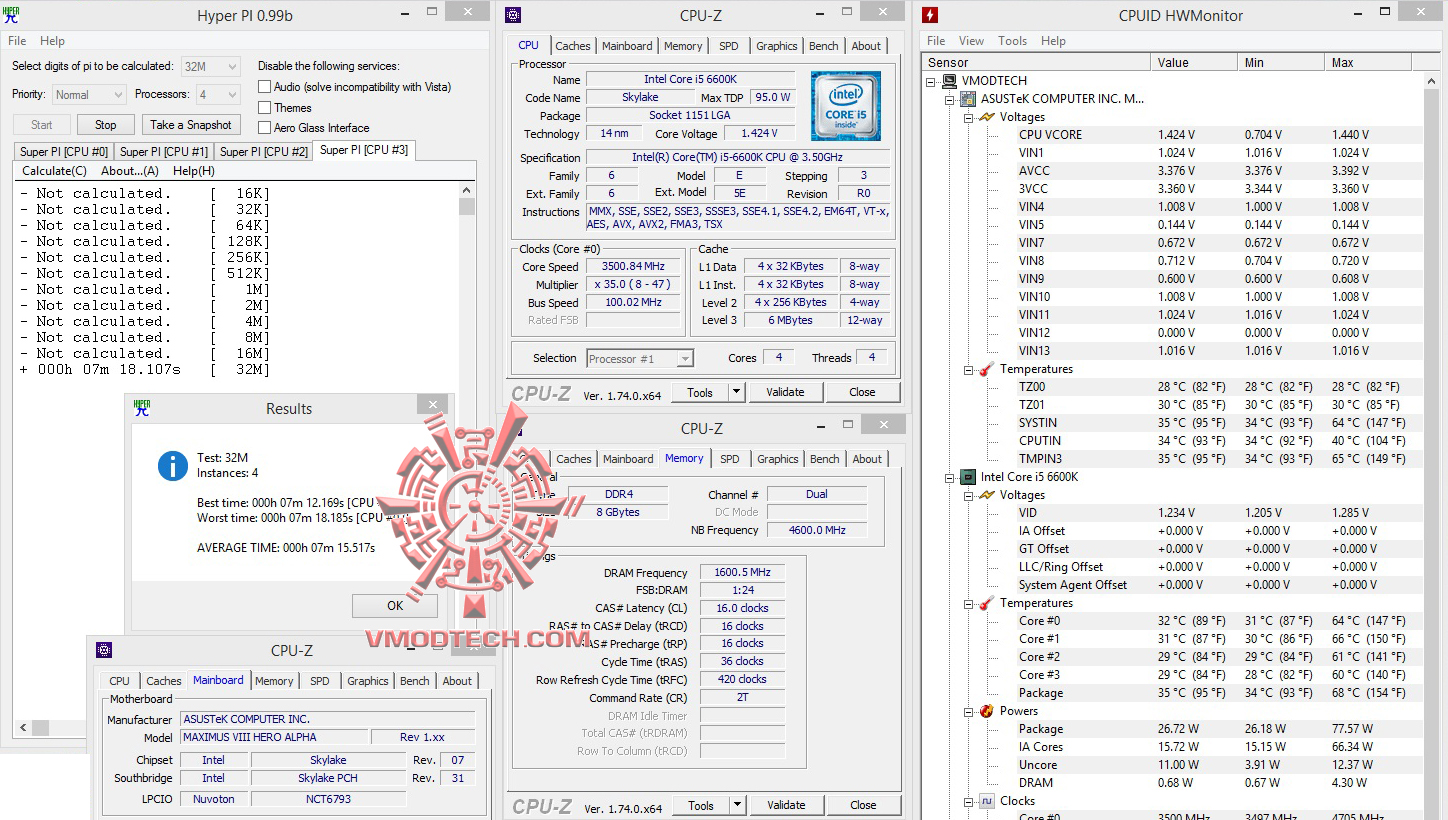
Task: Open the Bench tab in CPU-Z Memory window
Action: (x=825, y=459)
